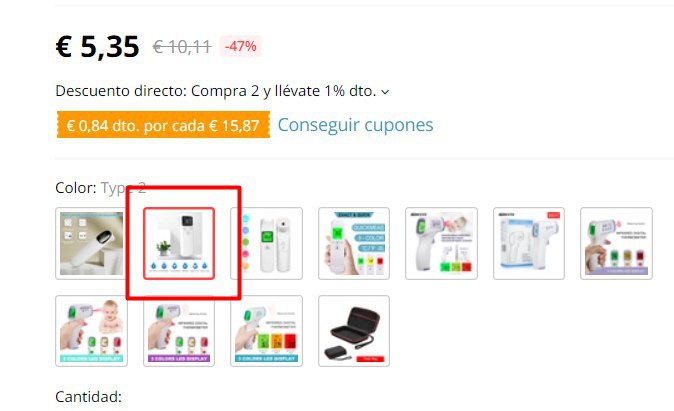This screenshot has height=411, width=674.
Task: Click the orange € 0,84 dto. coupon badge
Action: [163, 125]
